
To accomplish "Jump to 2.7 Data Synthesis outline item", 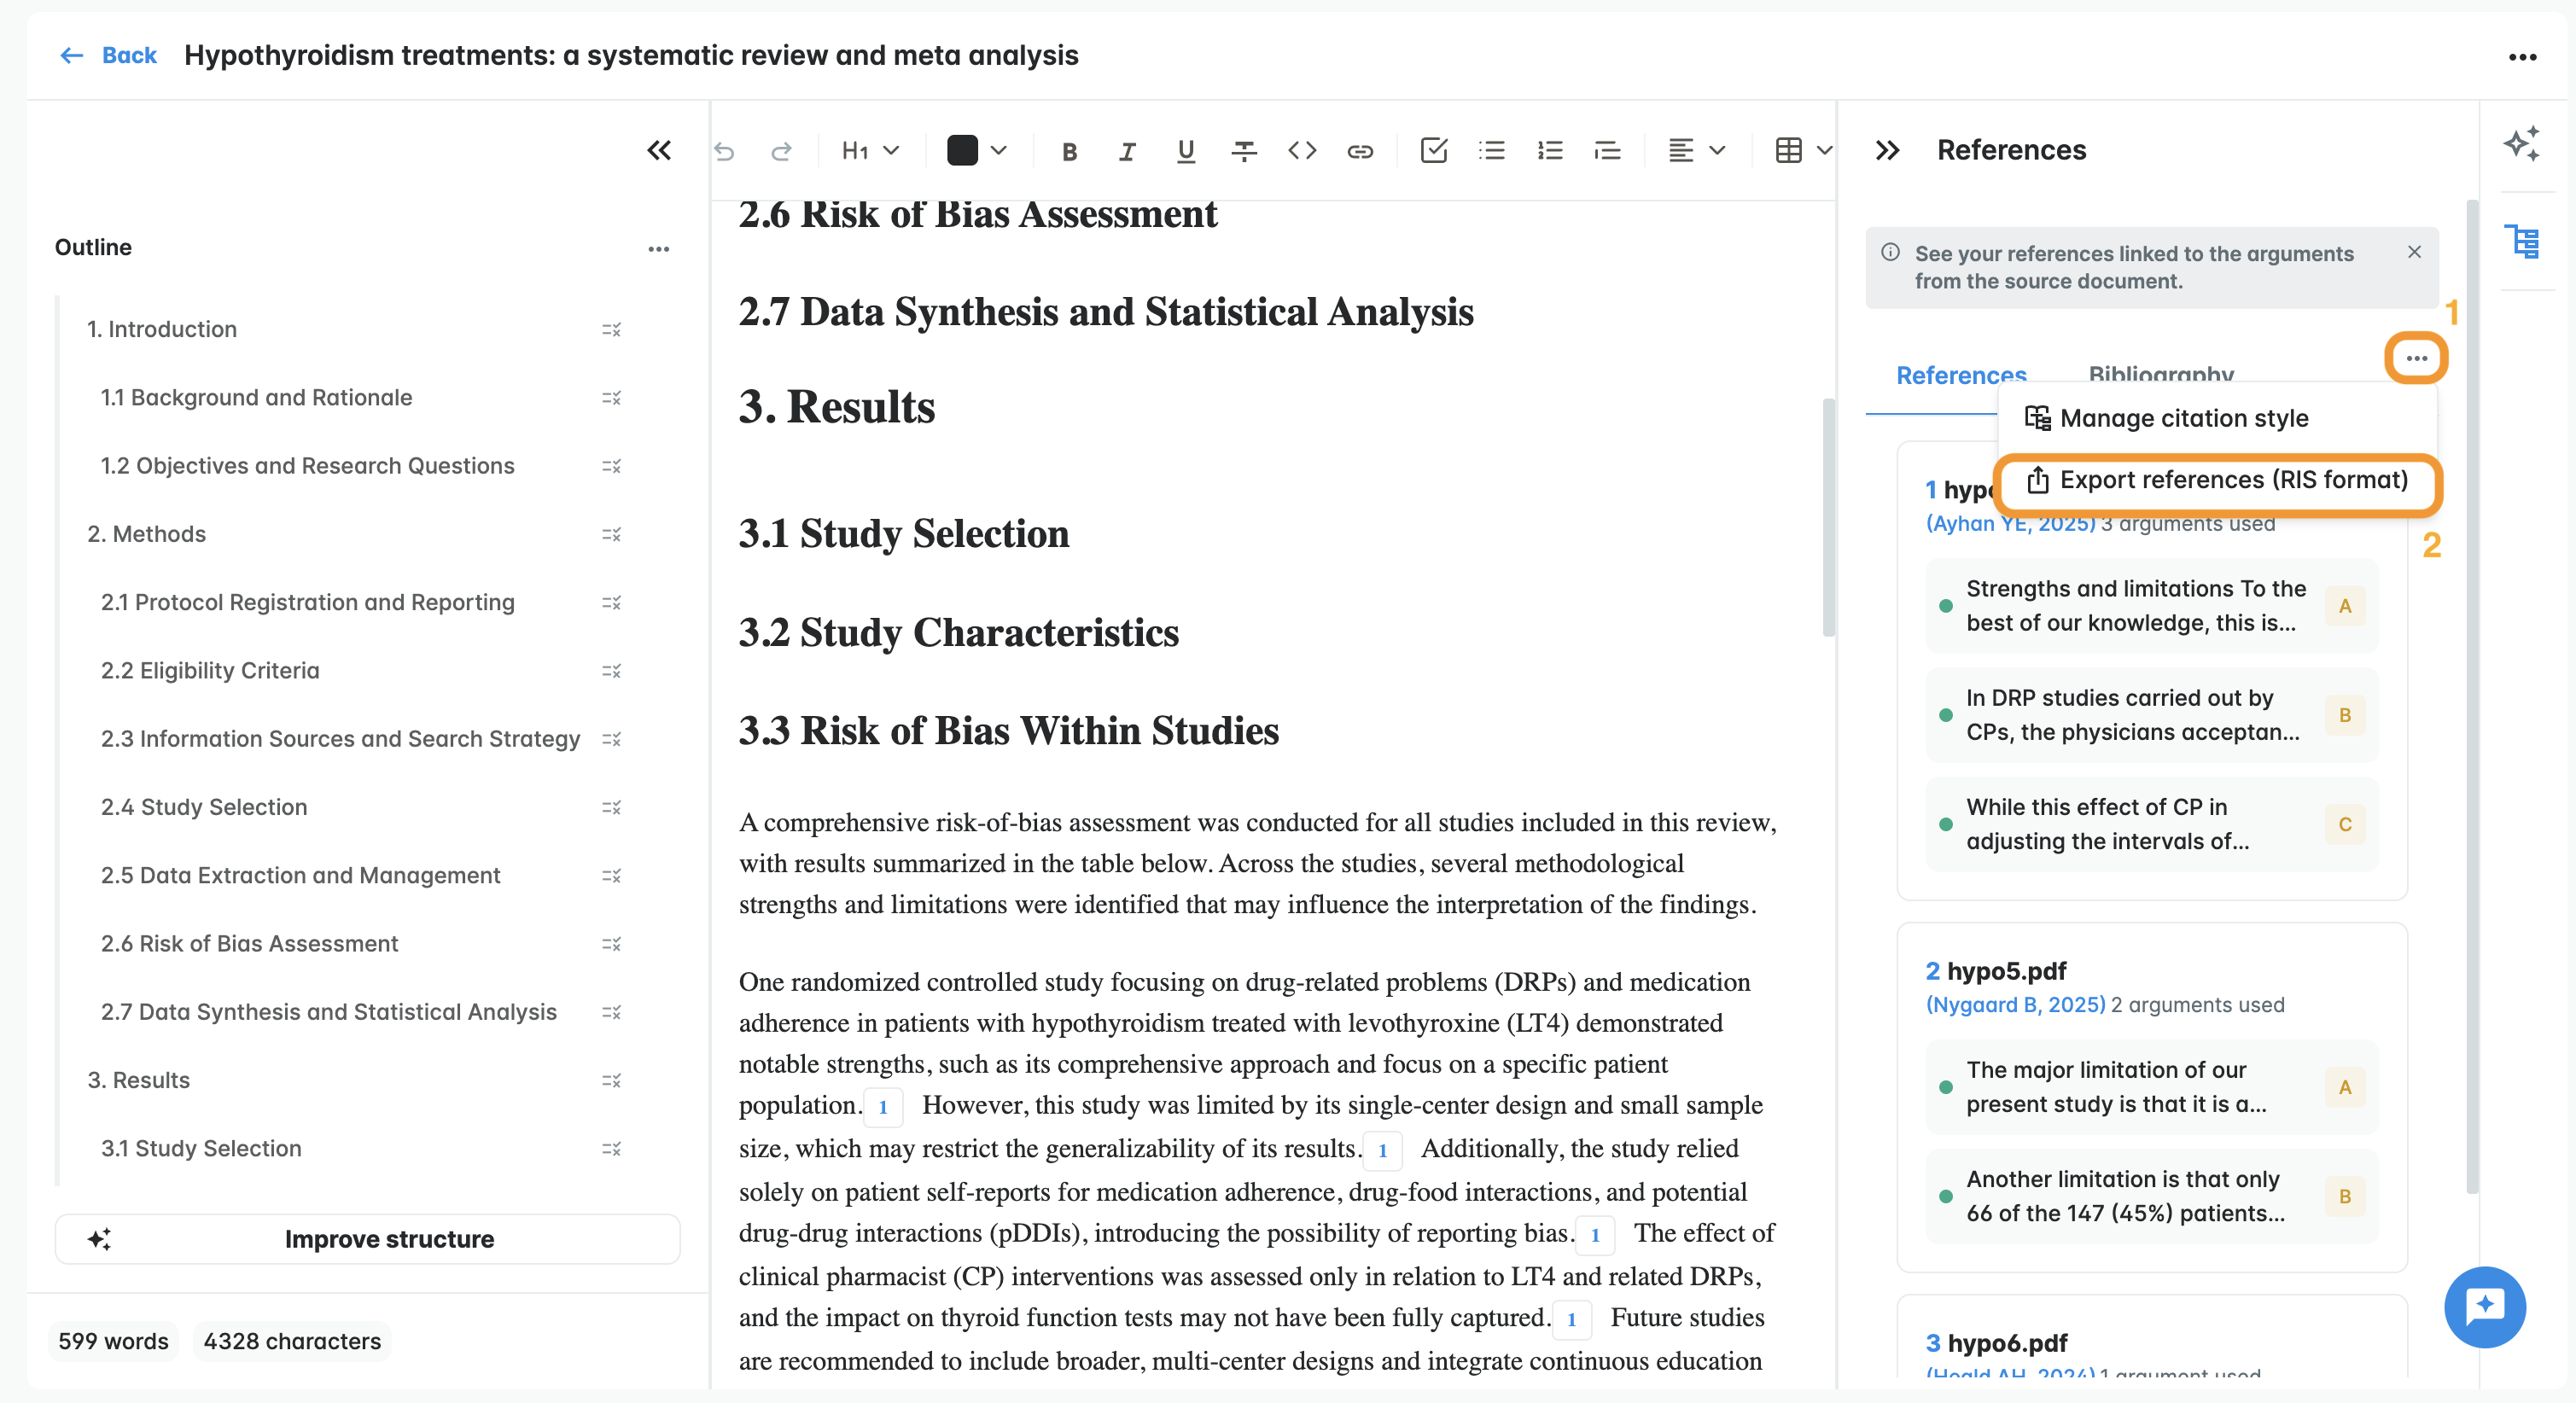I will coord(328,1012).
